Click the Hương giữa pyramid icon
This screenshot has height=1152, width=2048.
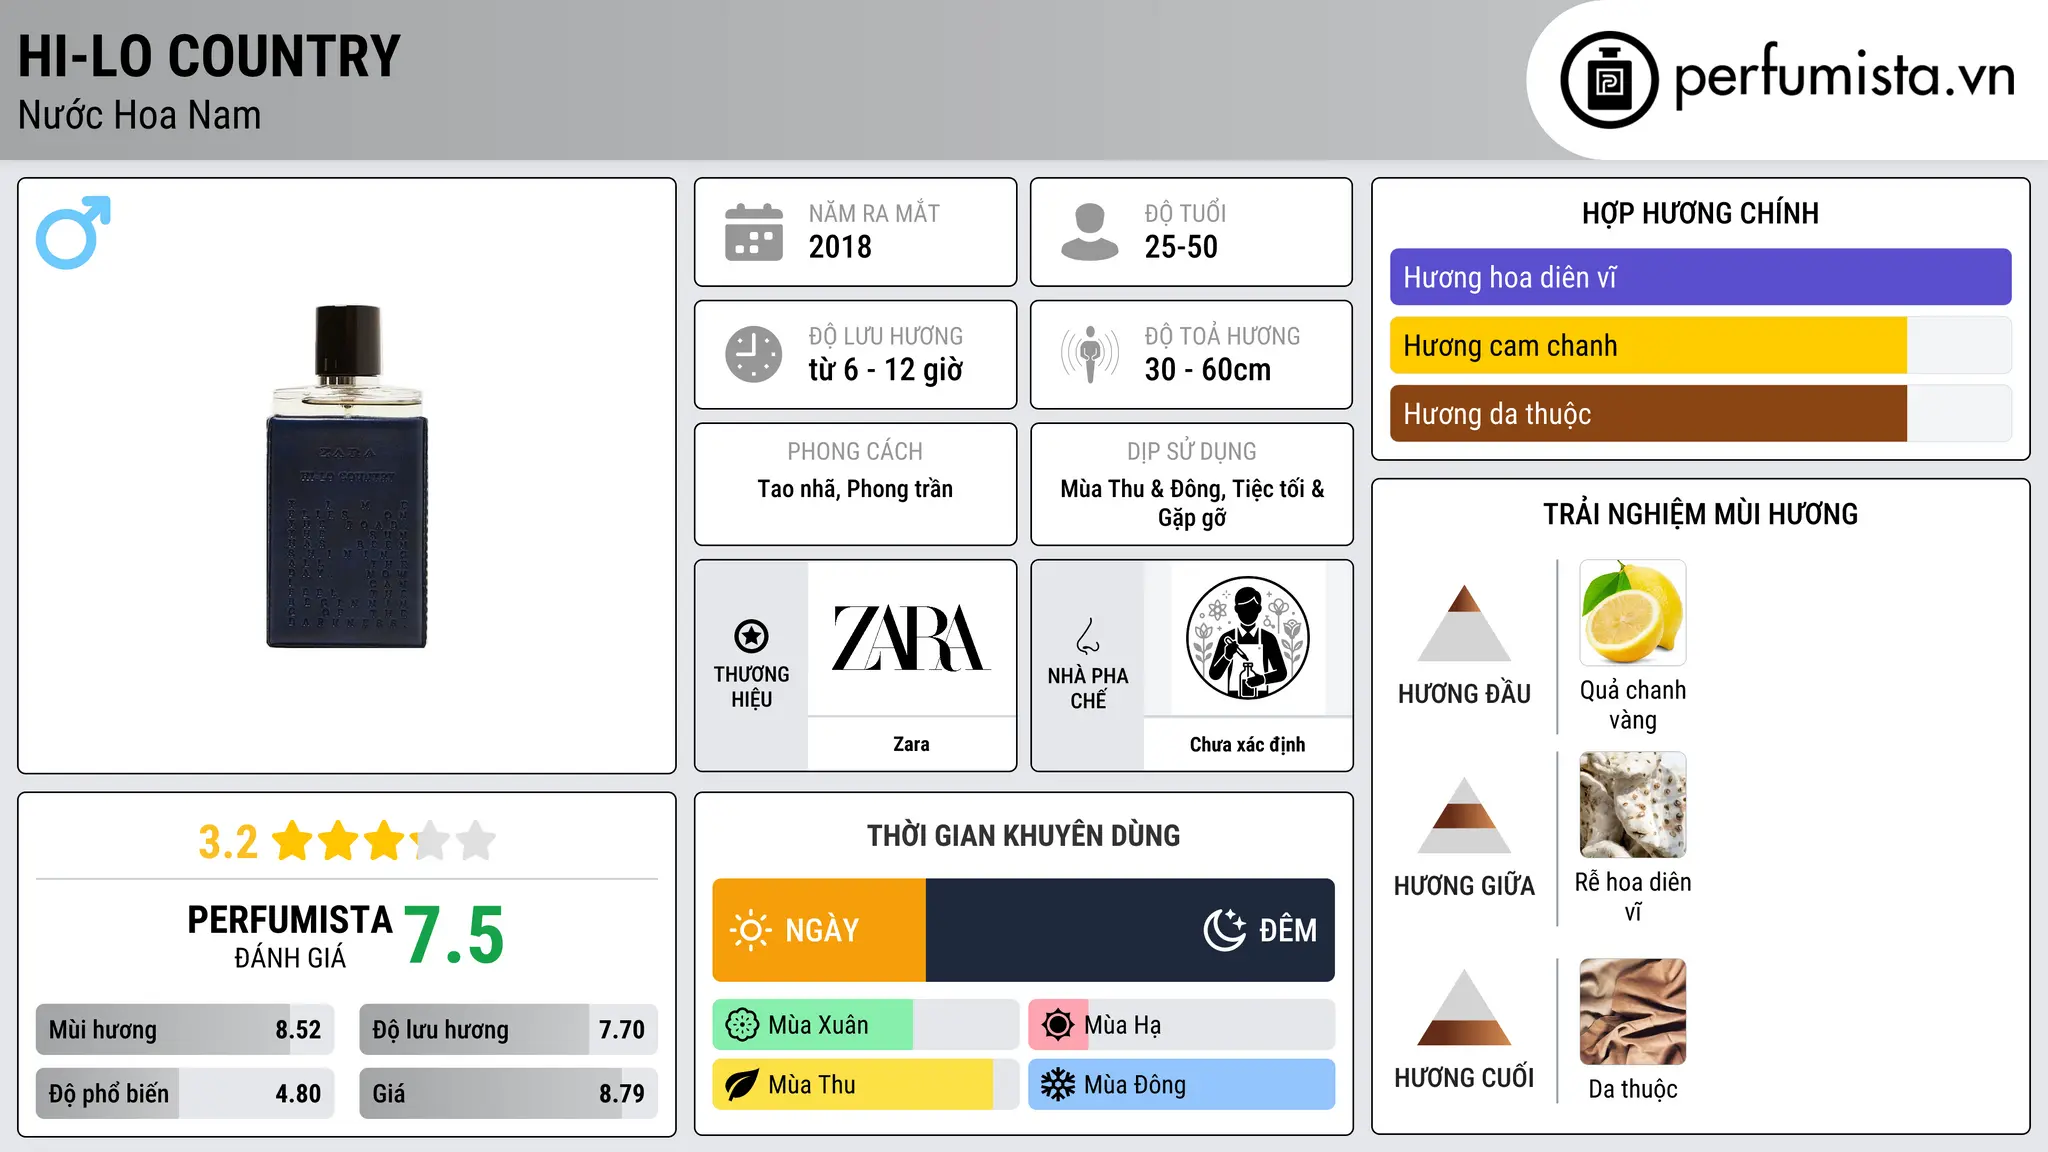1464,815
